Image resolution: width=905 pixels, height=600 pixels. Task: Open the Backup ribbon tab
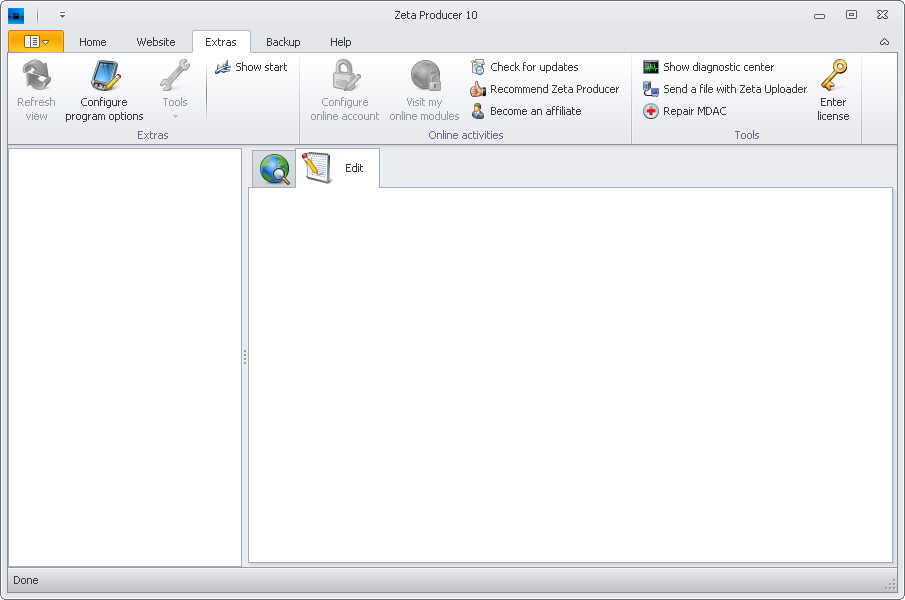pos(283,42)
